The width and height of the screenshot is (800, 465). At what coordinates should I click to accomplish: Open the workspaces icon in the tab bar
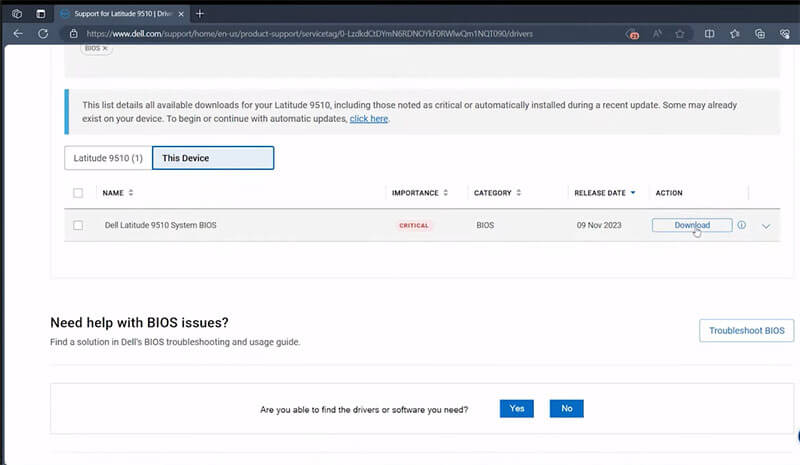pyautogui.click(x=17, y=14)
